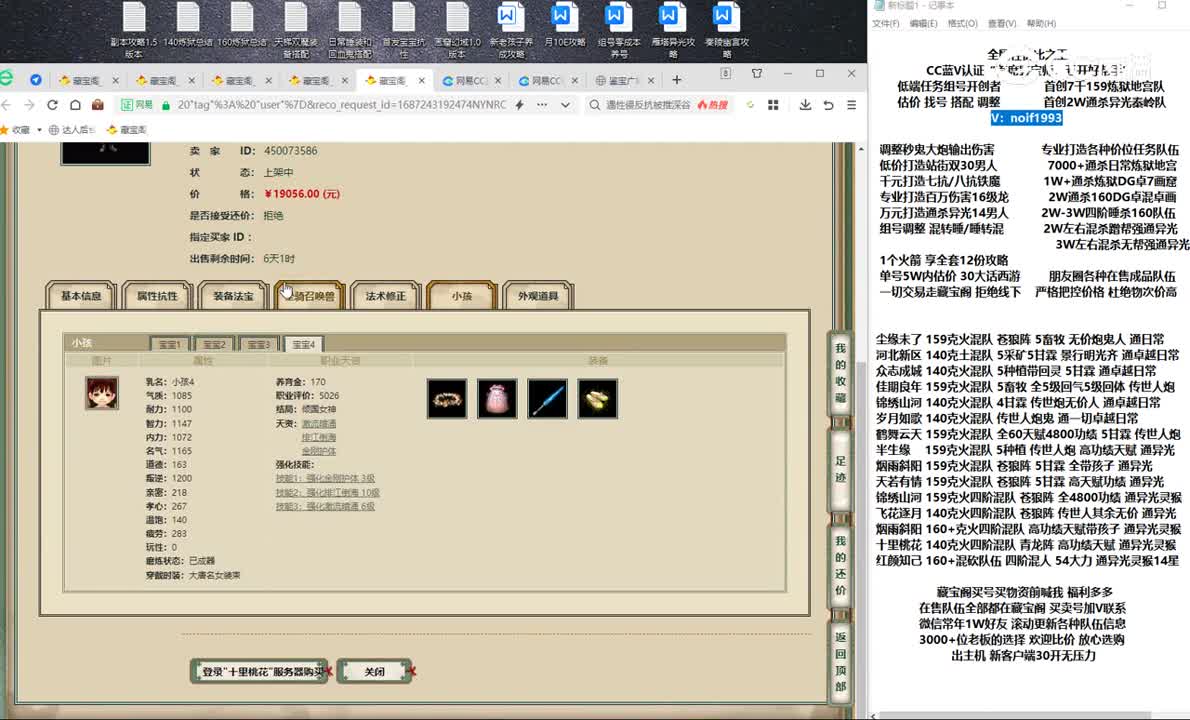The image size is (1190, 720).
Task: Select the 宝宝1 sub-tab
Action: pyautogui.click(x=169, y=344)
